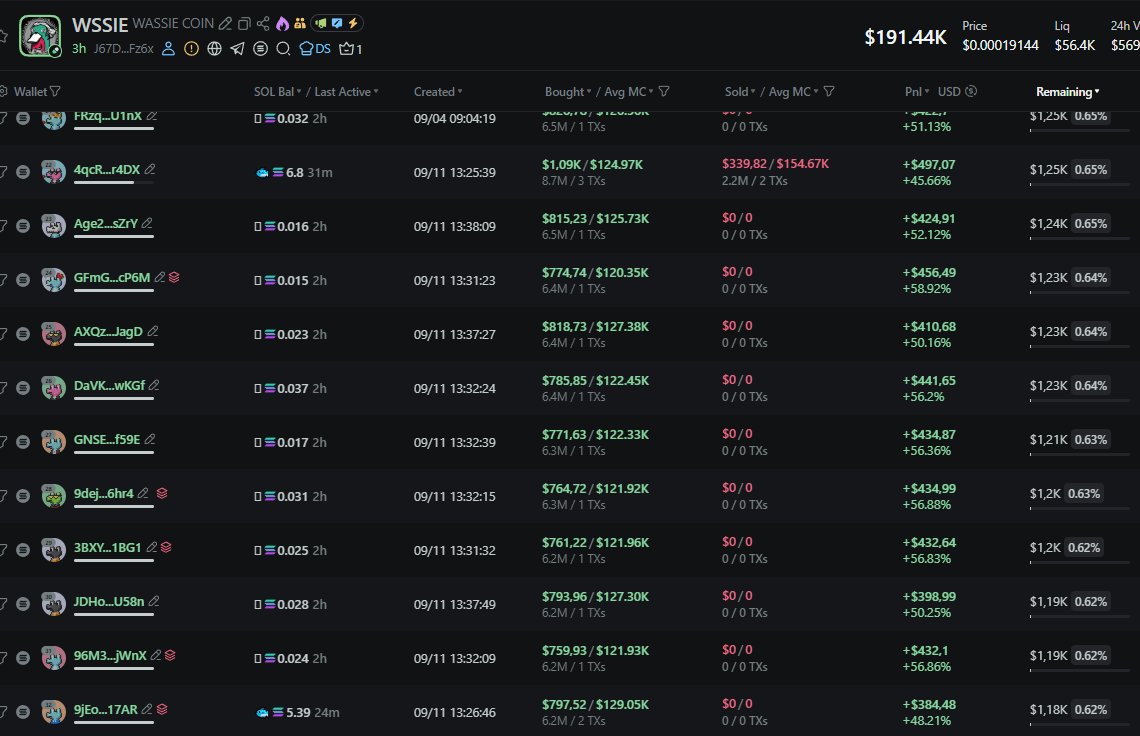Rename wallet Age2...sZrY with pencil

[147, 223]
